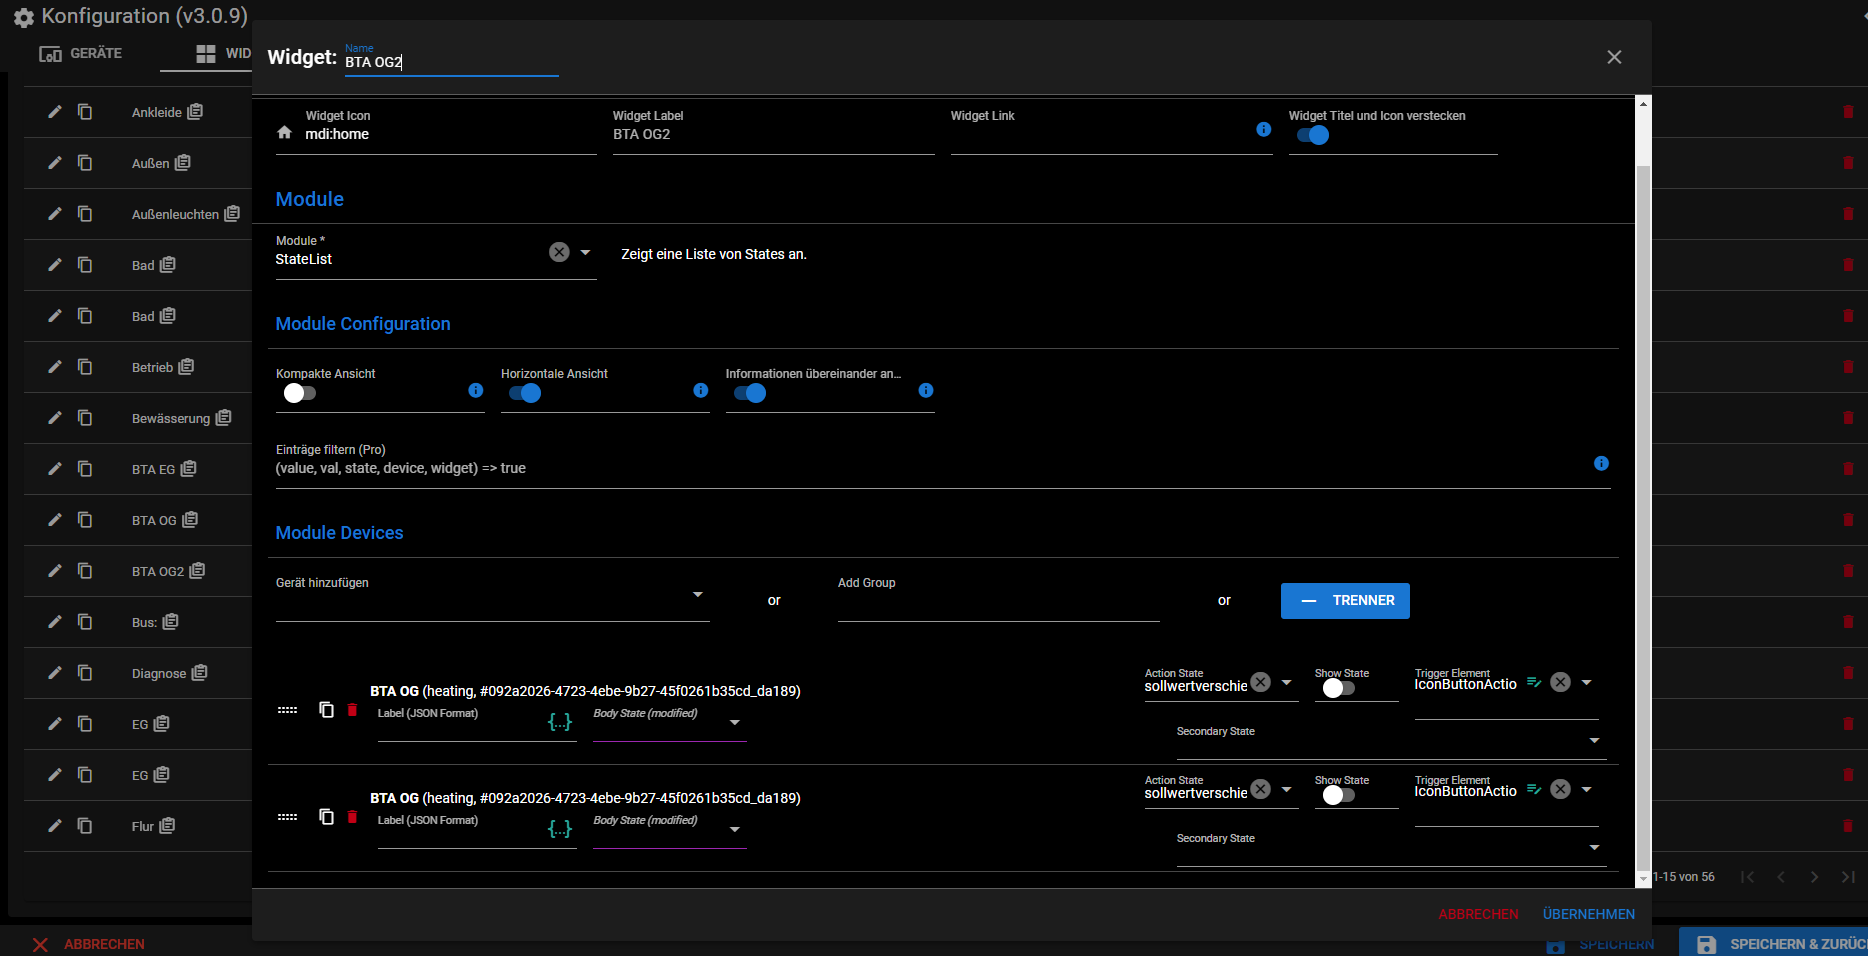This screenshot has height=956, width=1868.
Task: Click the Bus: widget row label
Action: pyautogui.click(x=144, y=622)
